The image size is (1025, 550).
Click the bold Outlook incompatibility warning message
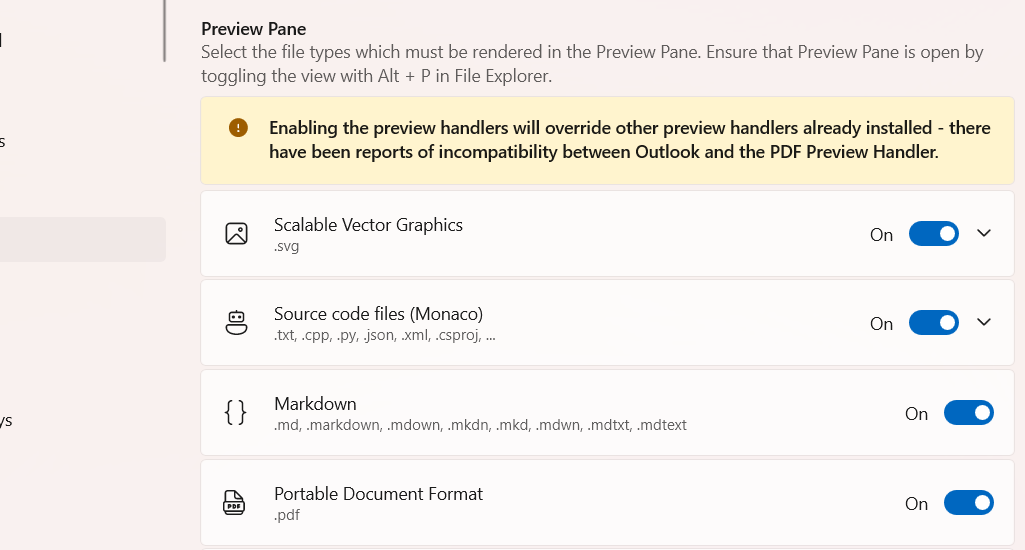(630, 140)
